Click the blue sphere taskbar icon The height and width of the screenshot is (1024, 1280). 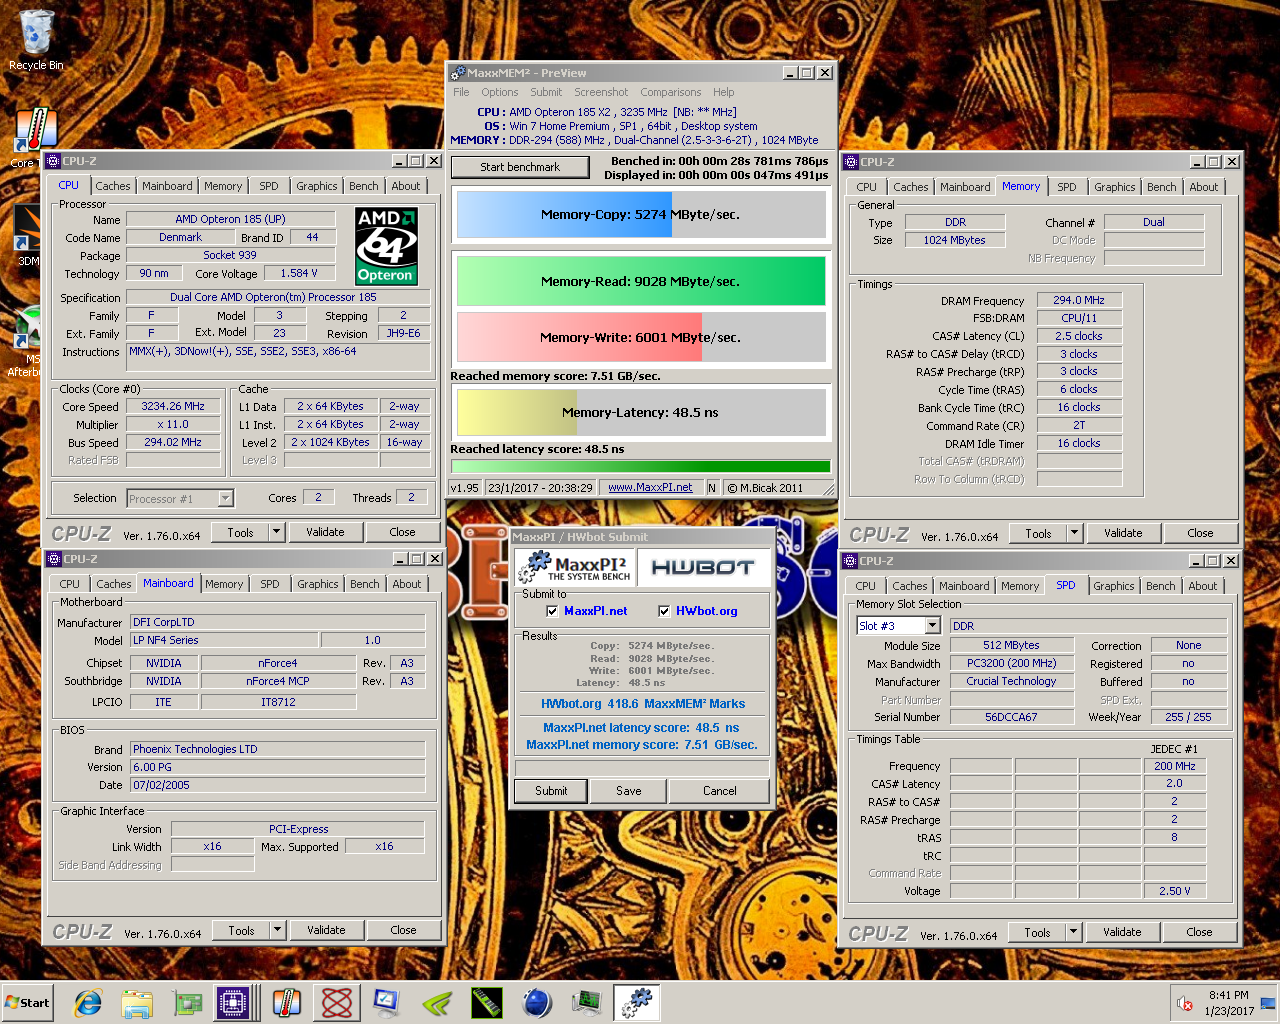coord(537,1002)
